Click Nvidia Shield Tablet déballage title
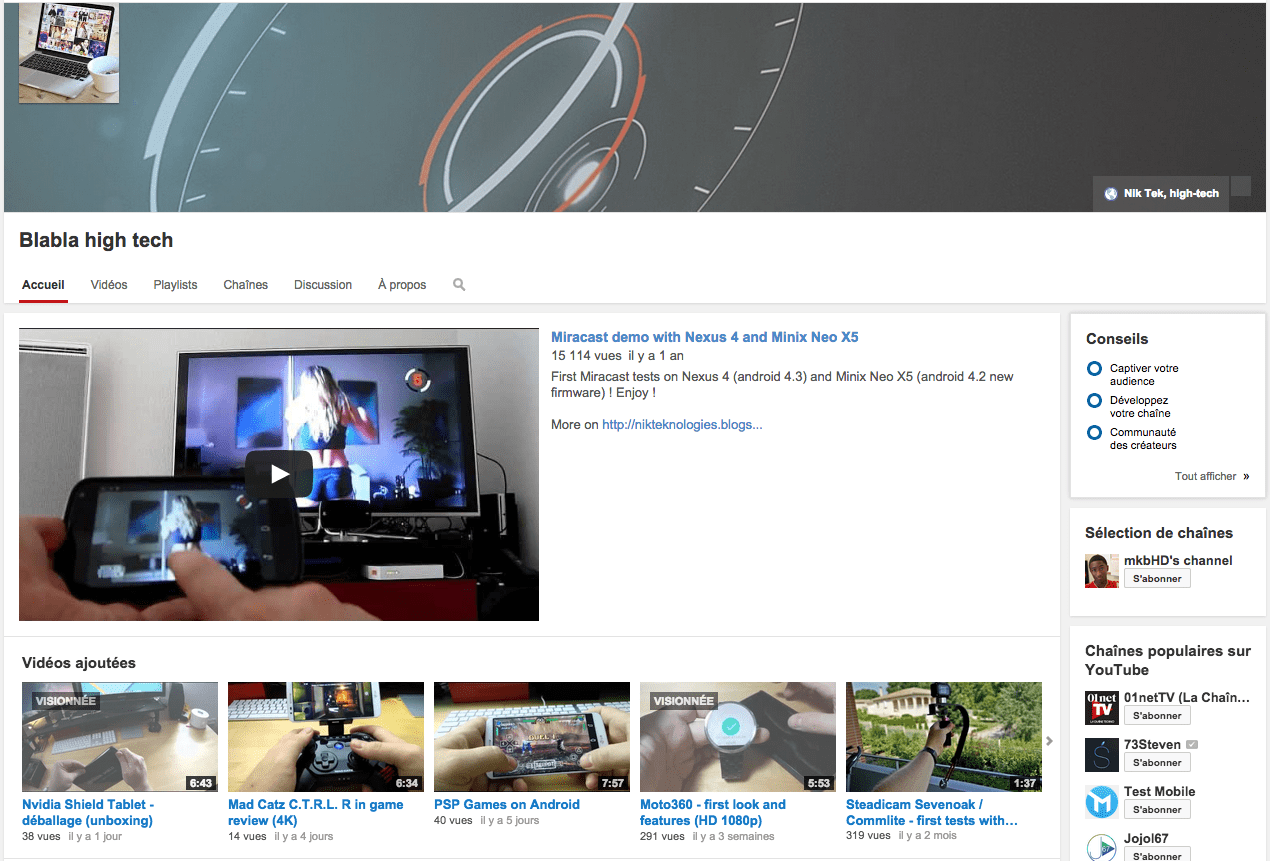 (88, 813)
